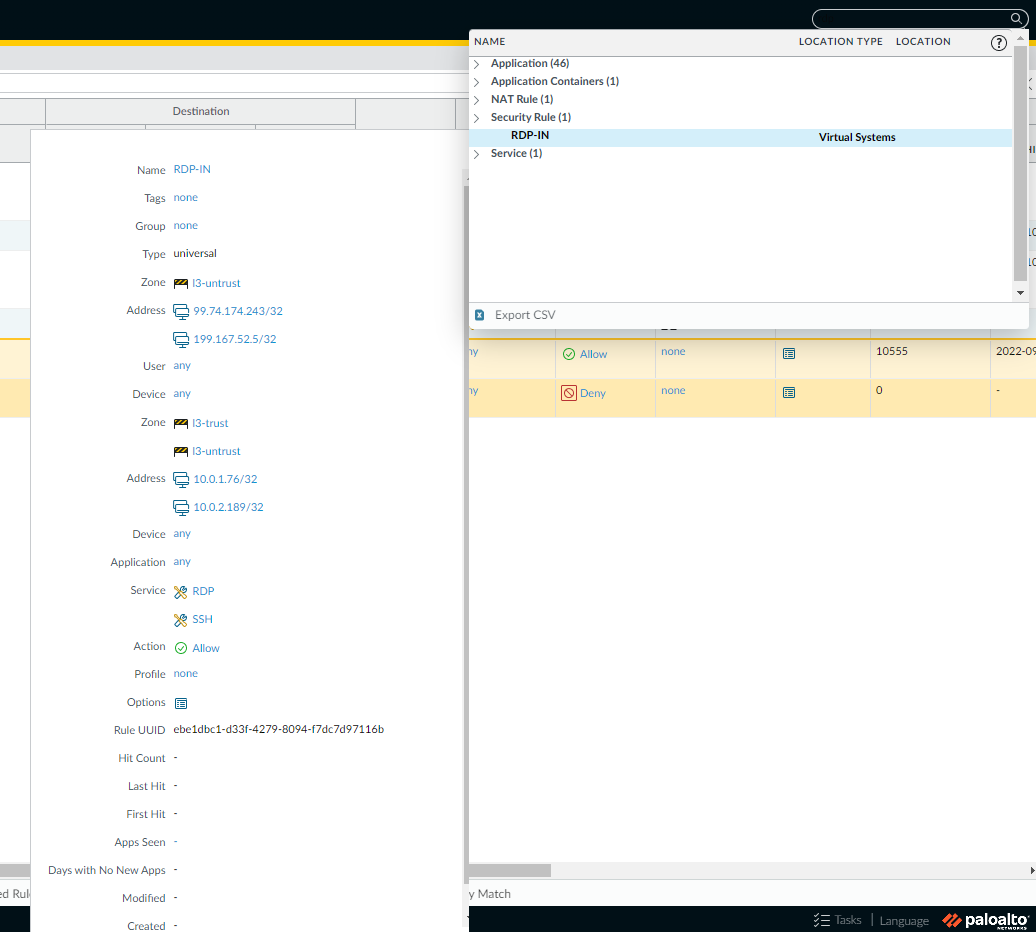This screenshot has height=932, width=1036.
Task: Click the RDP service icon
Action: click(181, 592)
